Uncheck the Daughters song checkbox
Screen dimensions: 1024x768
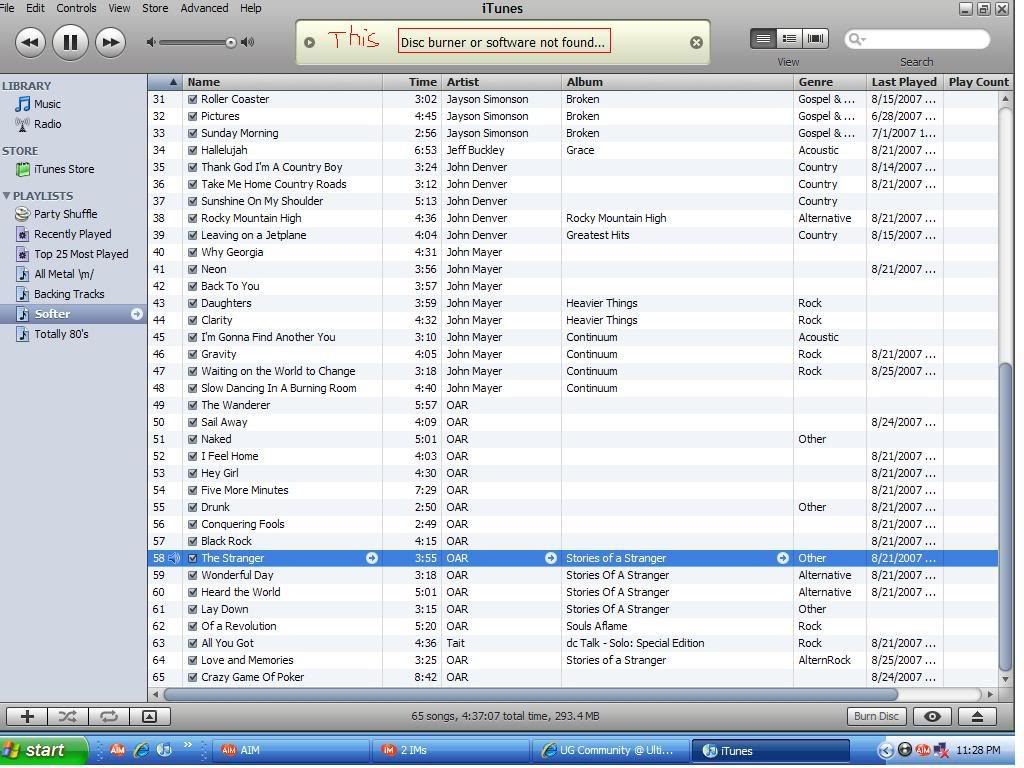193,303
